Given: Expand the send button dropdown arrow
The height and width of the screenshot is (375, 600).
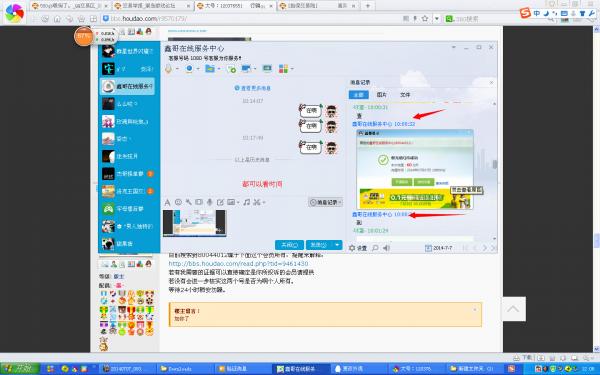Looking at the screenshot, I should 337,245.
